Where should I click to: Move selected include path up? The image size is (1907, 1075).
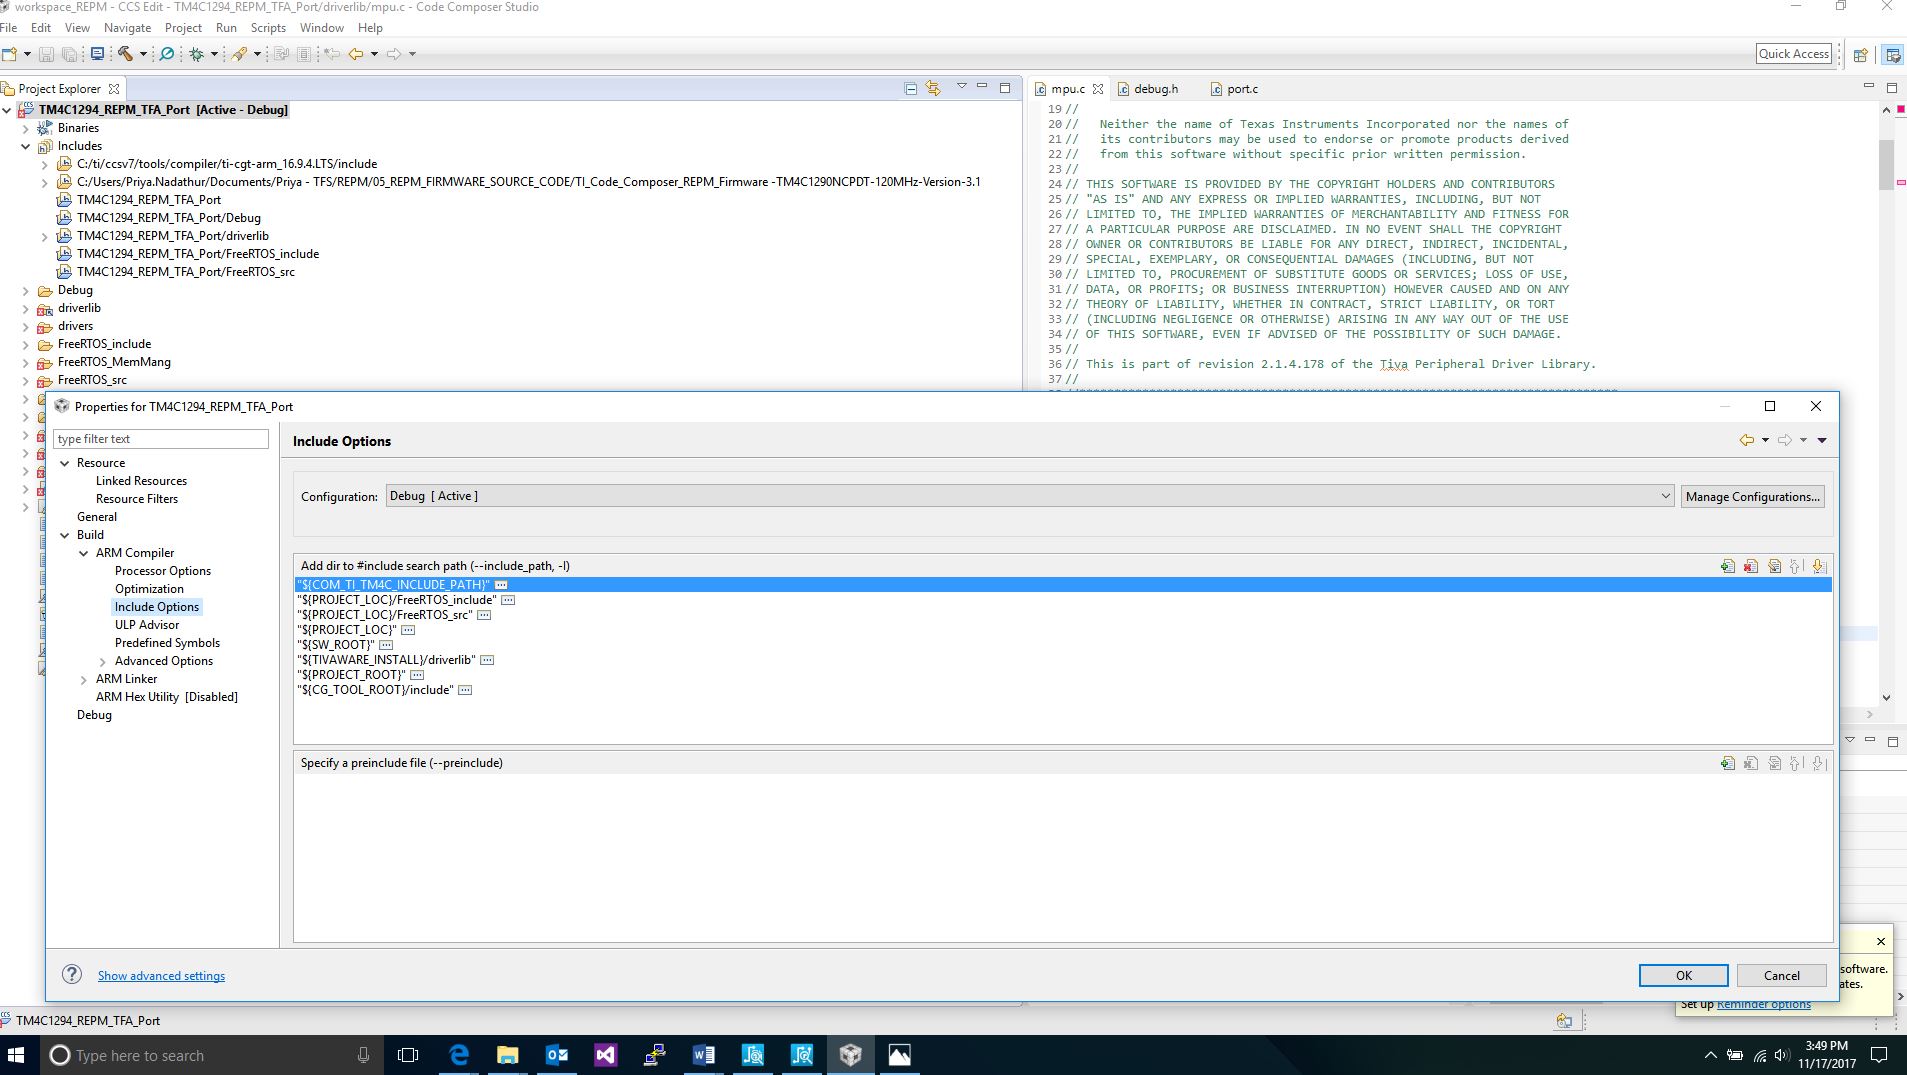click(1796, 566)
